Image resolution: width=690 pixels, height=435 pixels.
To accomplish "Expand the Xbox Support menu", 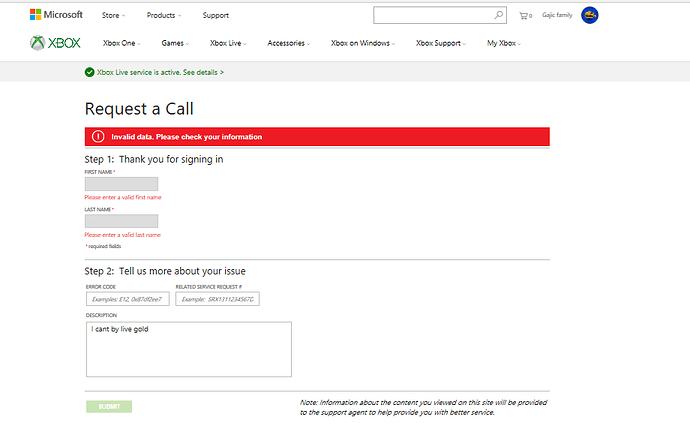I will [x=441, y=43].
